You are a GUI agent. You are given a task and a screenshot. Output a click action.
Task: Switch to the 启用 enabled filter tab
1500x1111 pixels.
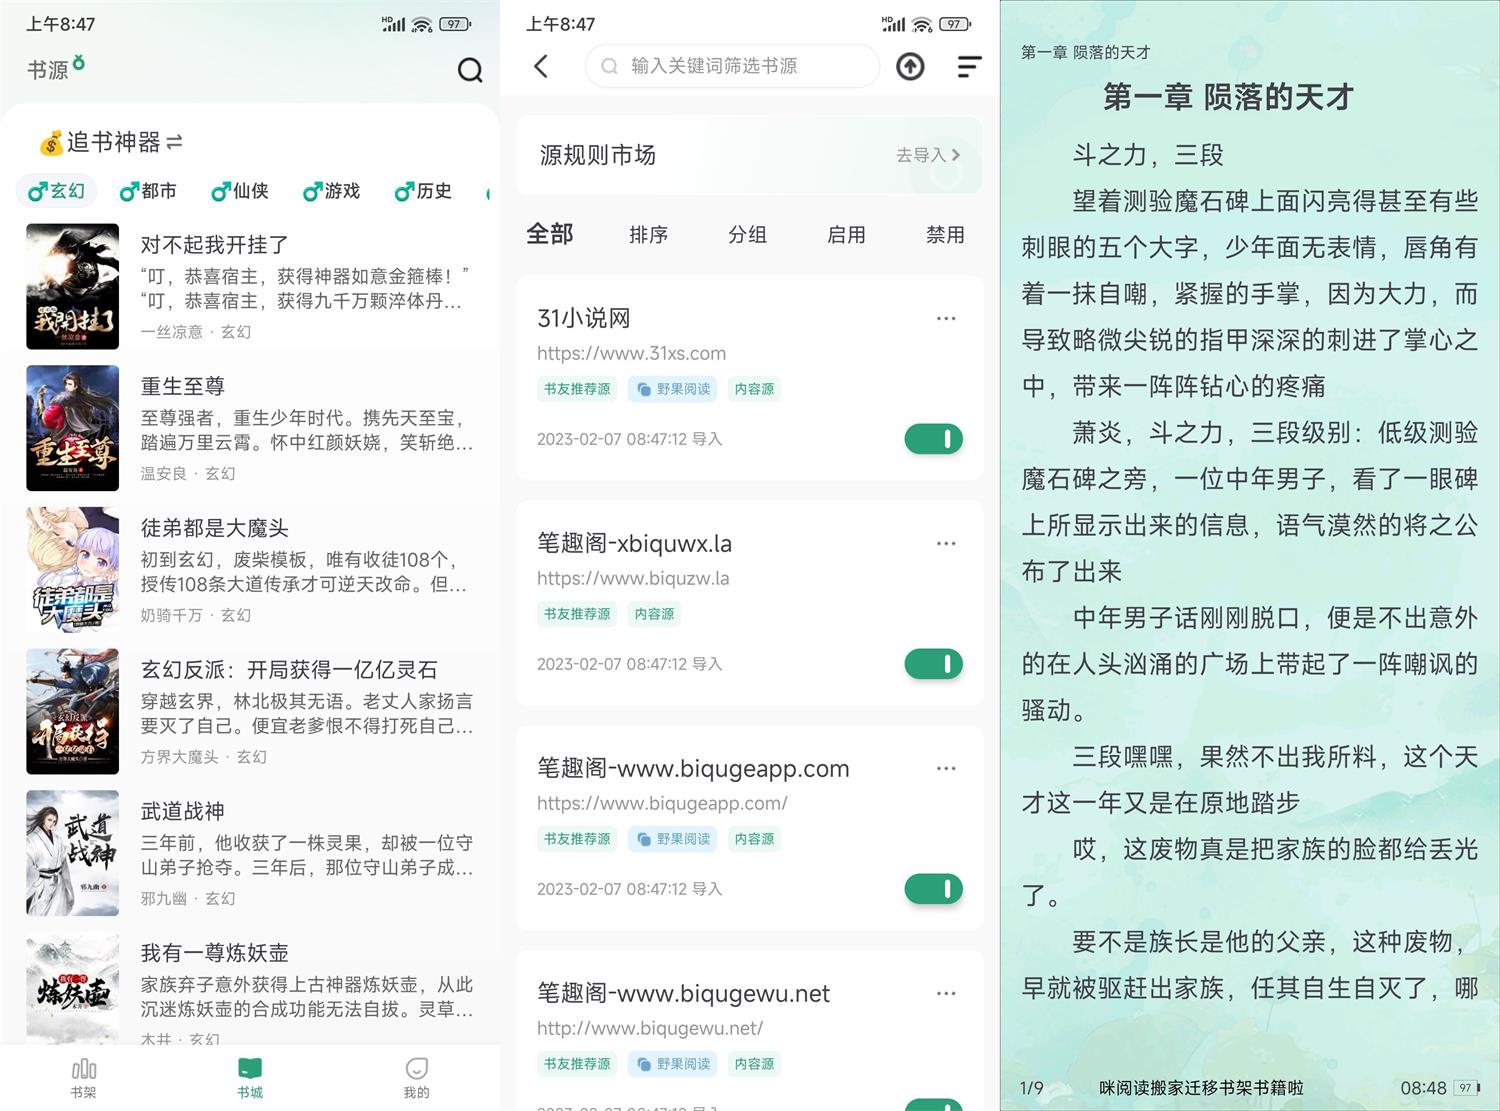point(846,235)
